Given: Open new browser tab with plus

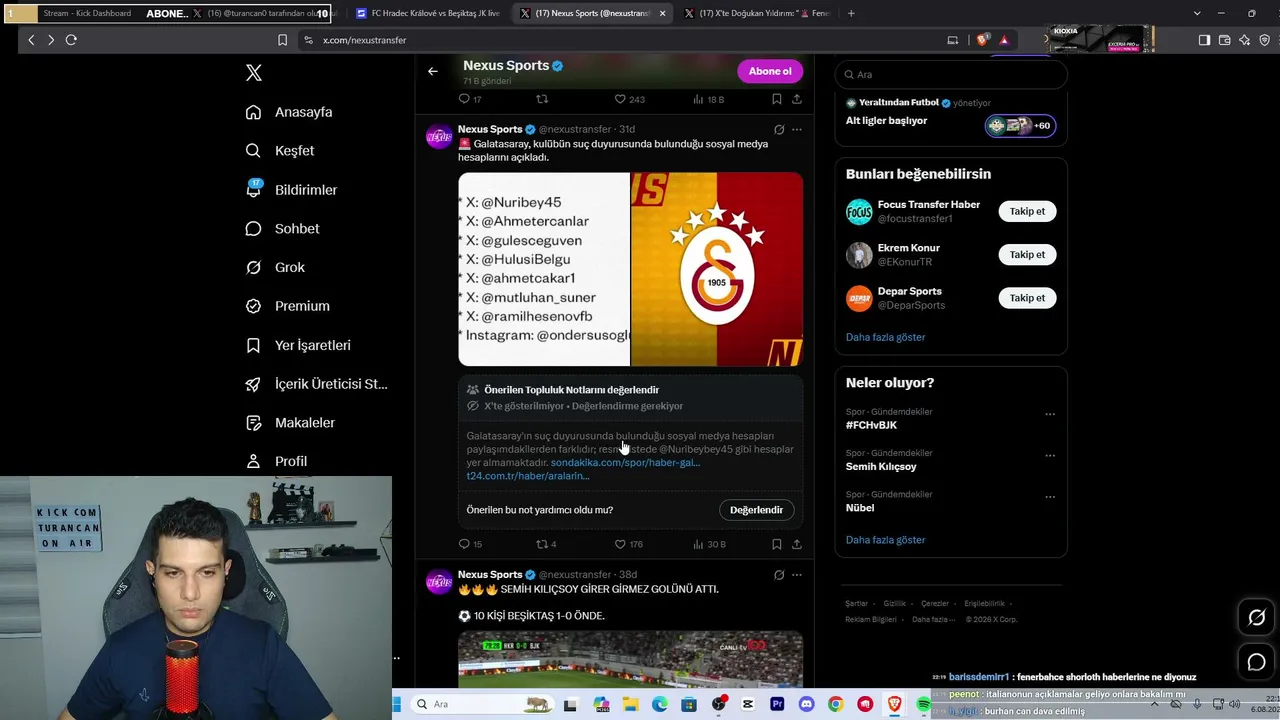Looking at the screenshot, I should tap(851, 13).
